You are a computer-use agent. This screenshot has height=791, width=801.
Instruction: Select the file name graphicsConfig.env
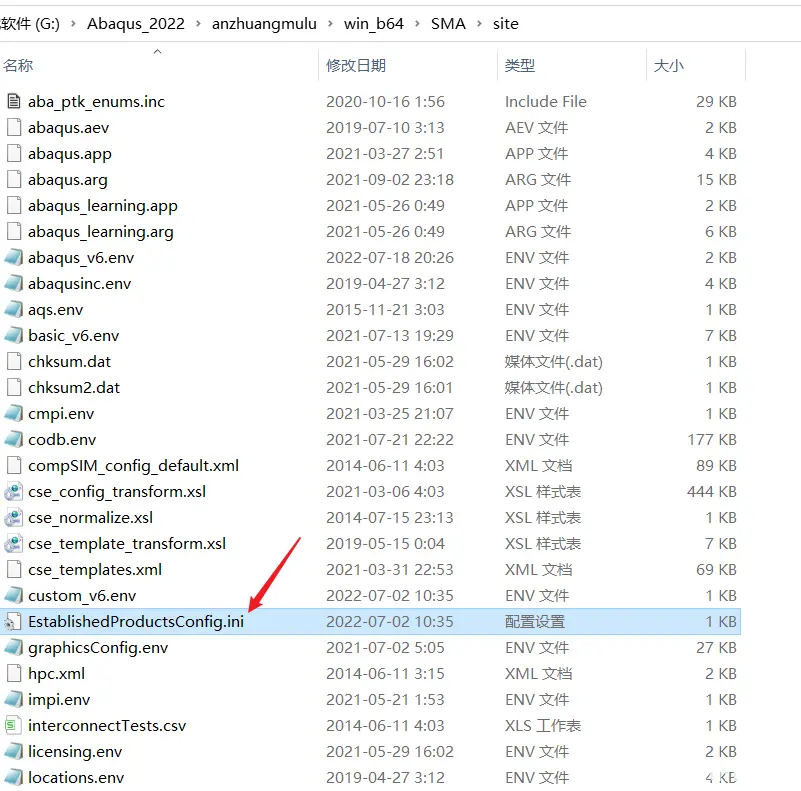click(98, 648)
